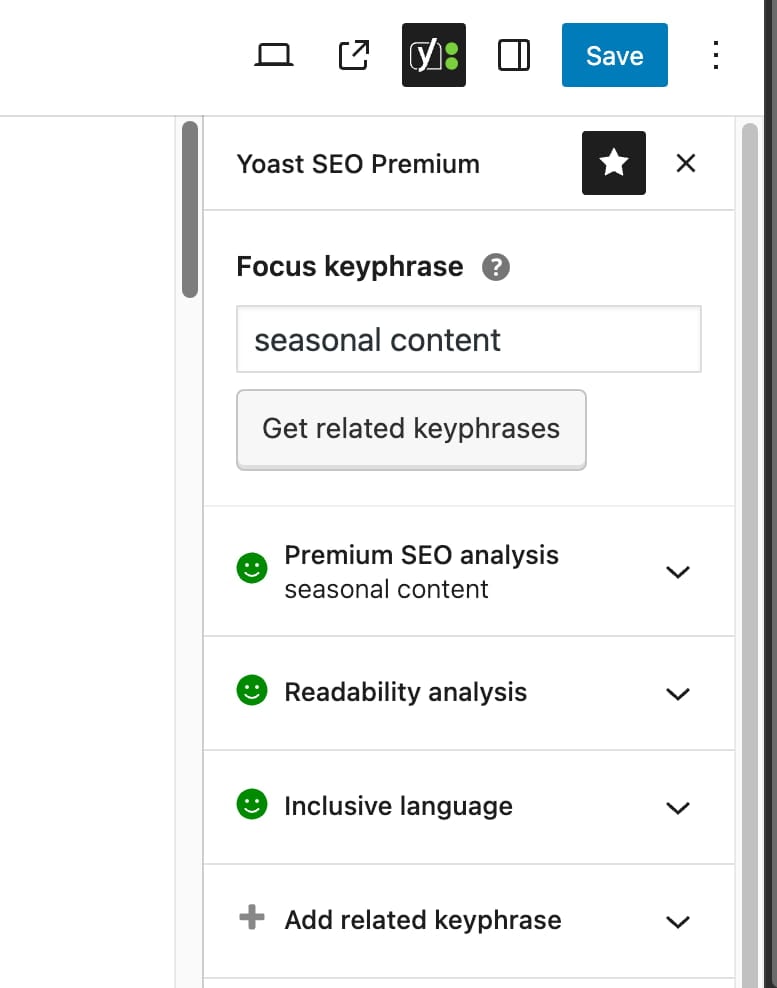Expand the Premium SEO analysis section
This screenshot has width=777, height=988.
(678, 572)
